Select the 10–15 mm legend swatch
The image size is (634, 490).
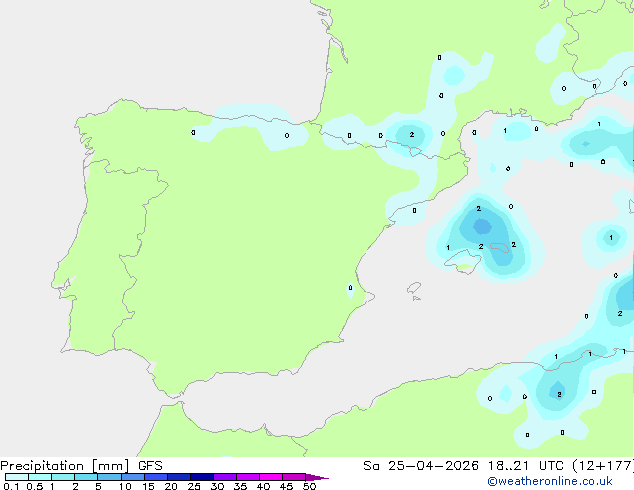pyautogui.click(x=132, y=477)
